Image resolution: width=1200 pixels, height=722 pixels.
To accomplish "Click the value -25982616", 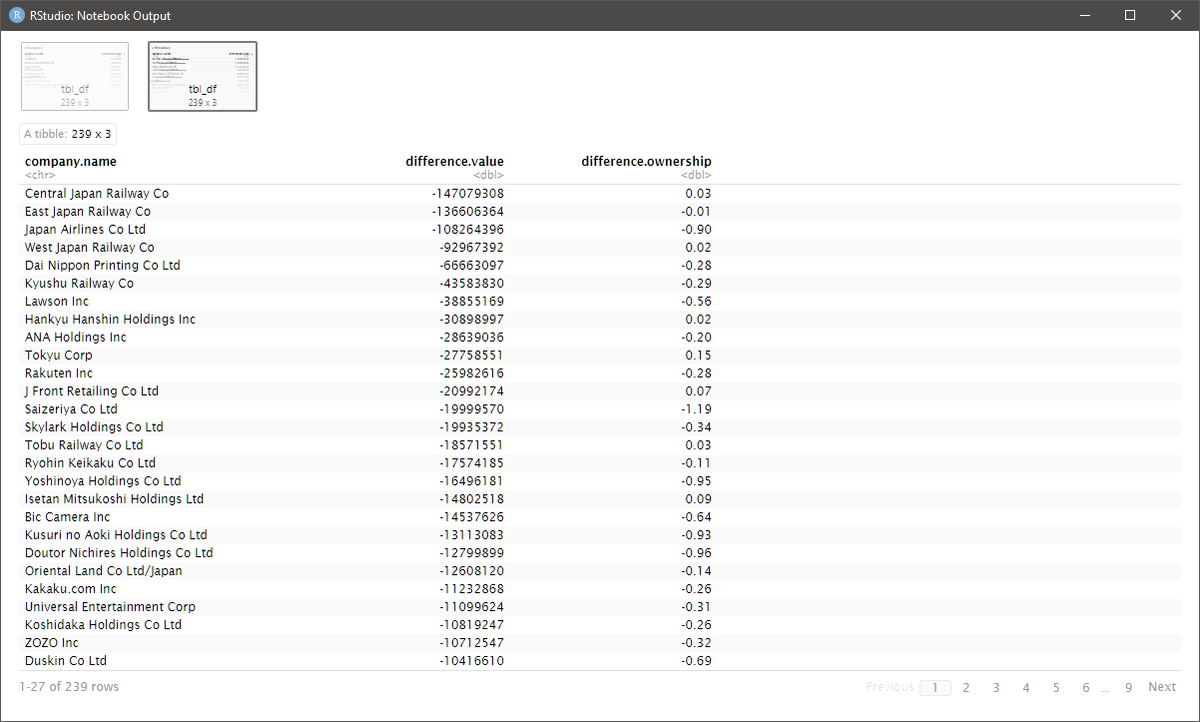I will (x=472, y=373).
